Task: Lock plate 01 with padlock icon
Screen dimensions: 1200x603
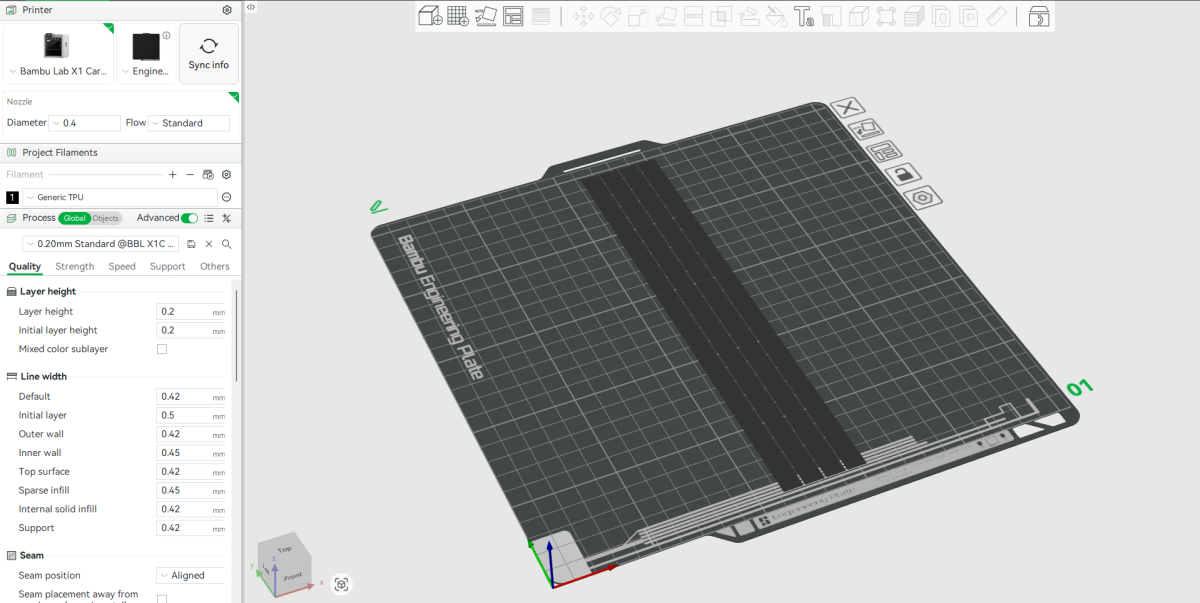Action: coord(903,175)
